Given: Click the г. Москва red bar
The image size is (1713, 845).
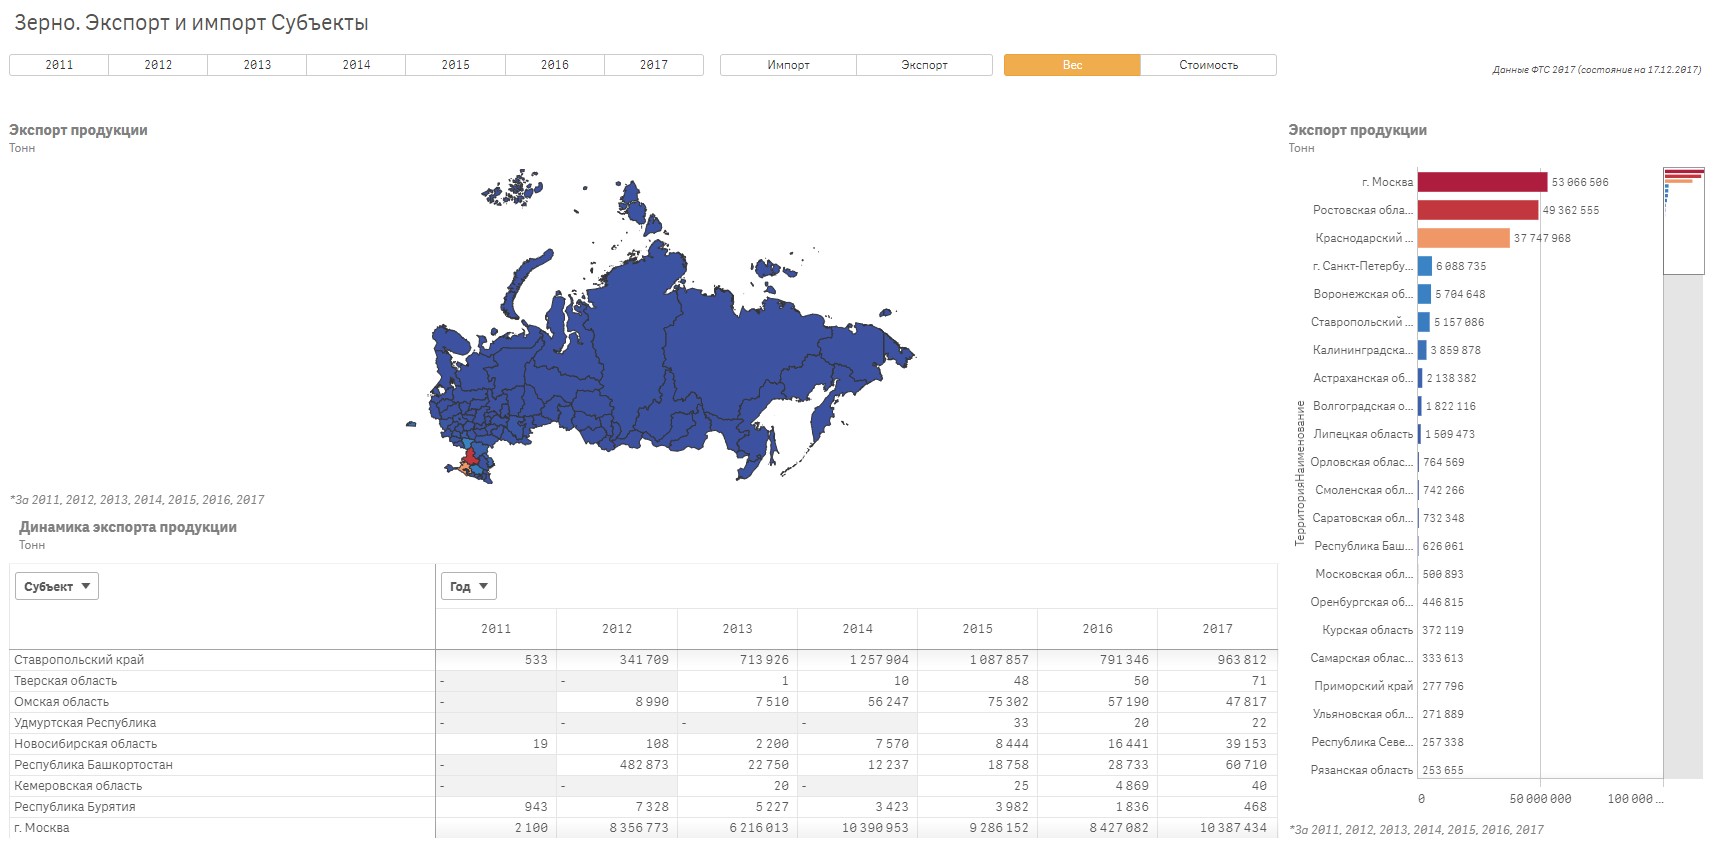Looking at the screenshot, I should 1482,182.
